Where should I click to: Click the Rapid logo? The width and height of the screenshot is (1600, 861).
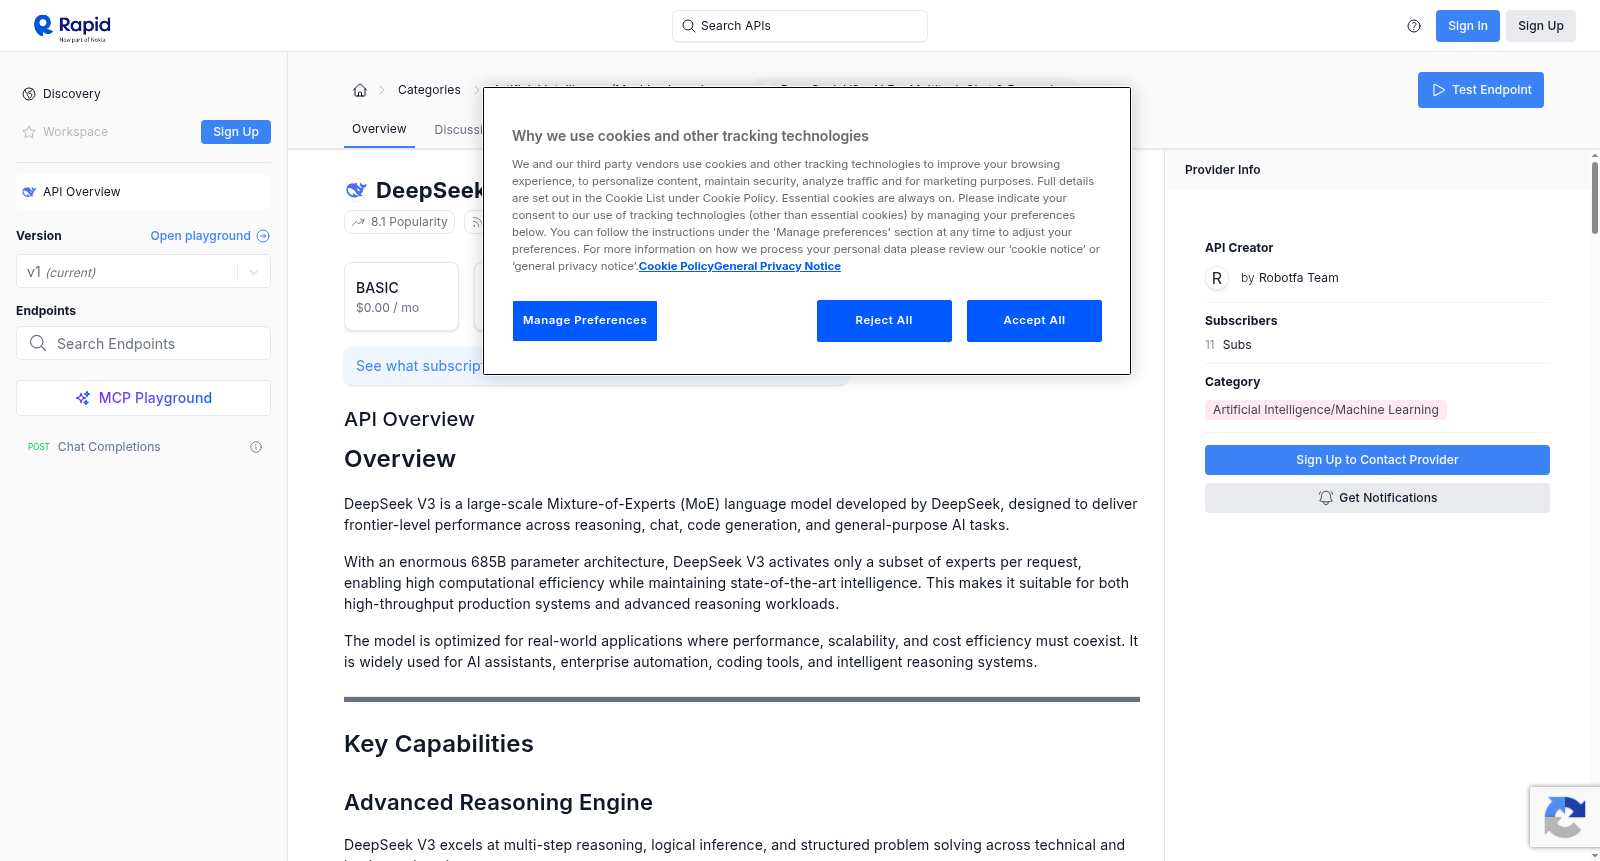[72, 27]
